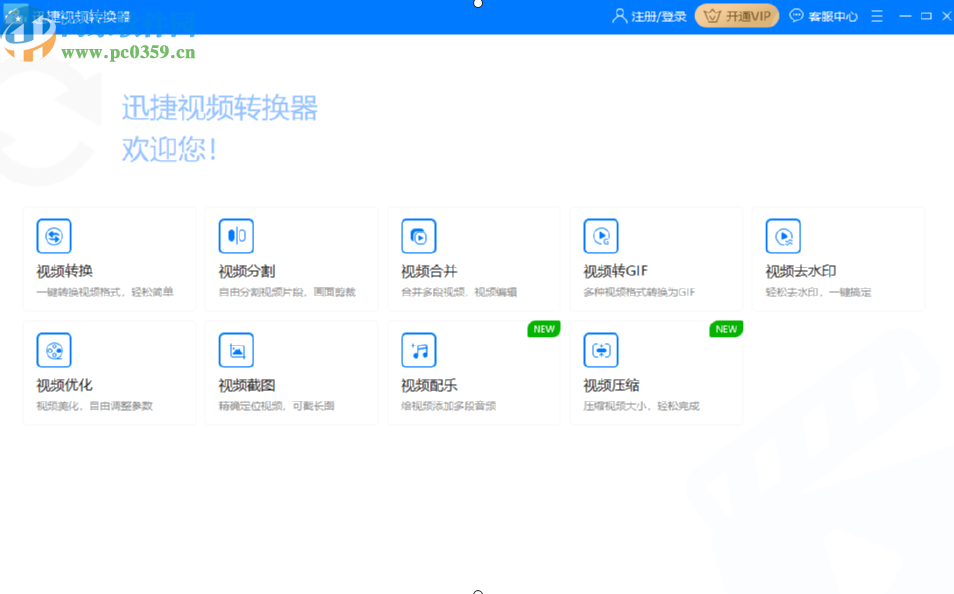Click the NEW badge on 视频压缩 card
Screen dimensions: 954x594
pos(726,329)
